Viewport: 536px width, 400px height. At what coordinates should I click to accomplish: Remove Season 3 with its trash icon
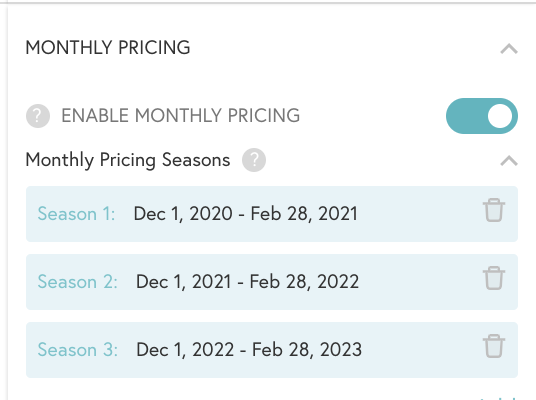click(494, 346)
